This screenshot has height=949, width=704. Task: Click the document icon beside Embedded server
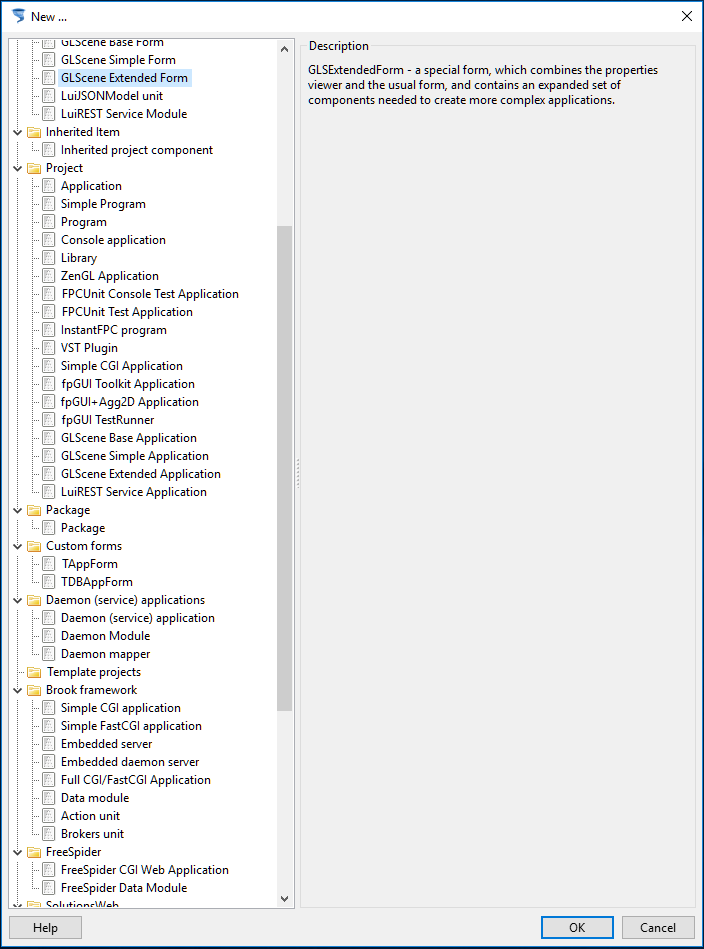point(48,744)
